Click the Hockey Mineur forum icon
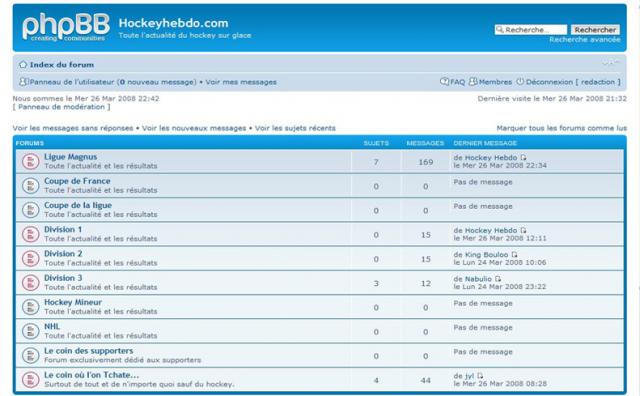The image size is (640, 396). pos(30,307)
